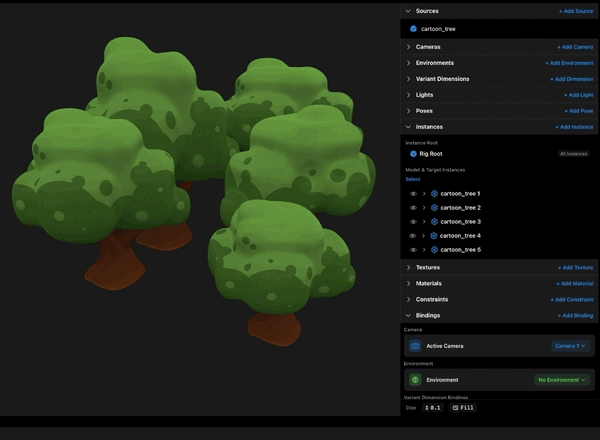The height and width of the screenshot is (440, 600).
Task: Click the cartoon_tree 3 instance icon
Action: (x=434, y=222)
